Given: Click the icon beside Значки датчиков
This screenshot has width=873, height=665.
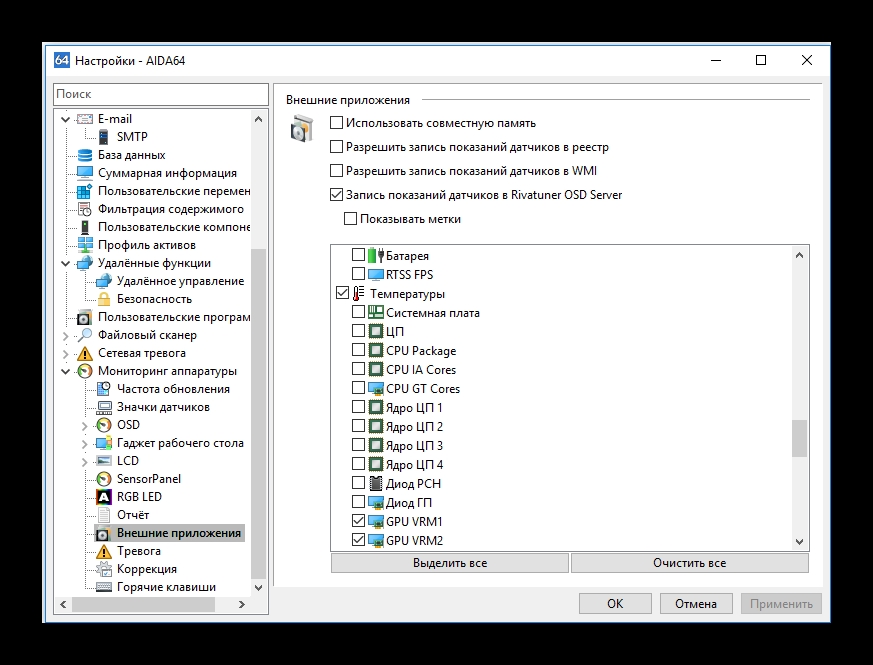Looking at the screenshot, I should click(x=104, y=407).
